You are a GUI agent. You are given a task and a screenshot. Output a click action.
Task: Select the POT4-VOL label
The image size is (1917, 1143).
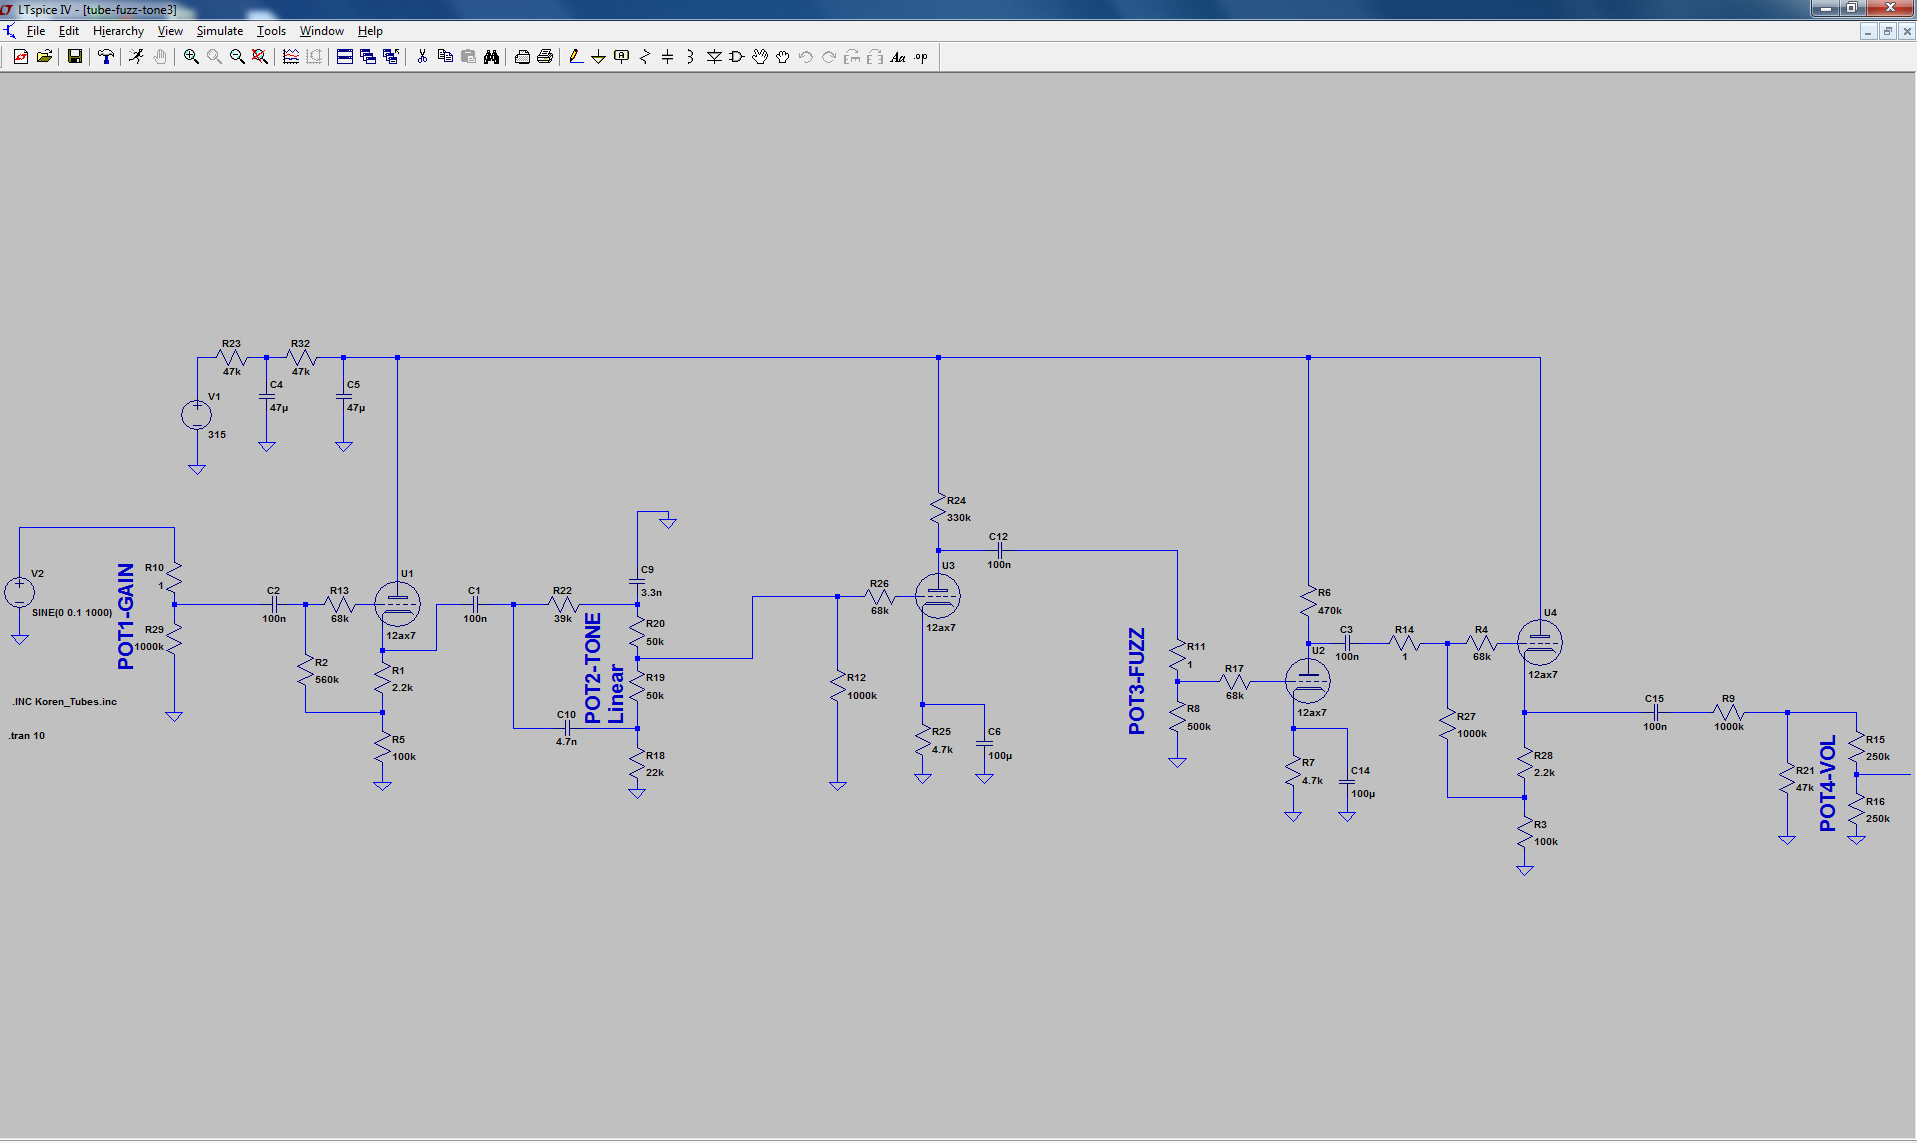tap(1828, 784)
